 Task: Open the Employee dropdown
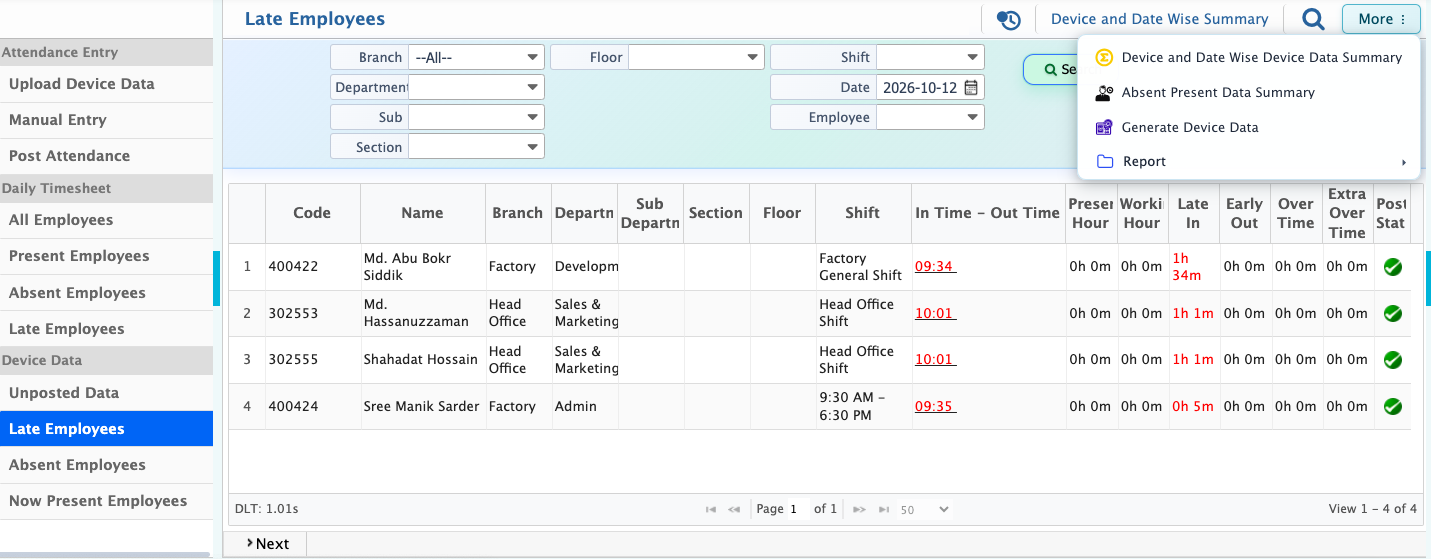(x=930, y=117)
